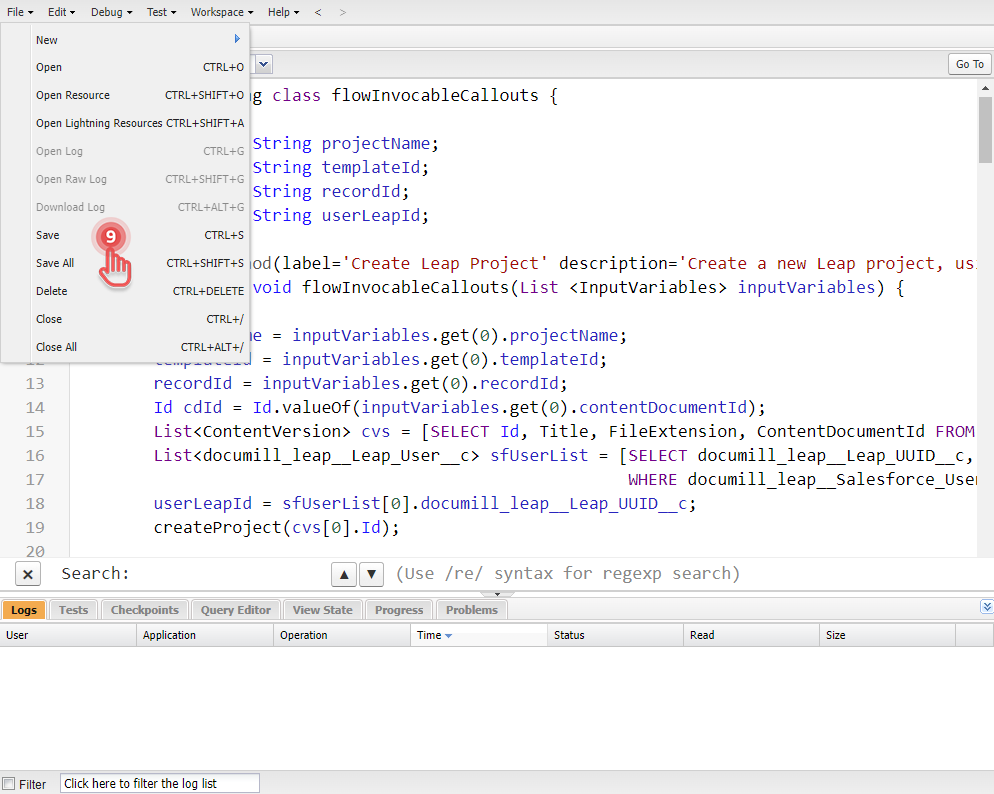Jump to next search match with down arrow

[x=369, y=573]
